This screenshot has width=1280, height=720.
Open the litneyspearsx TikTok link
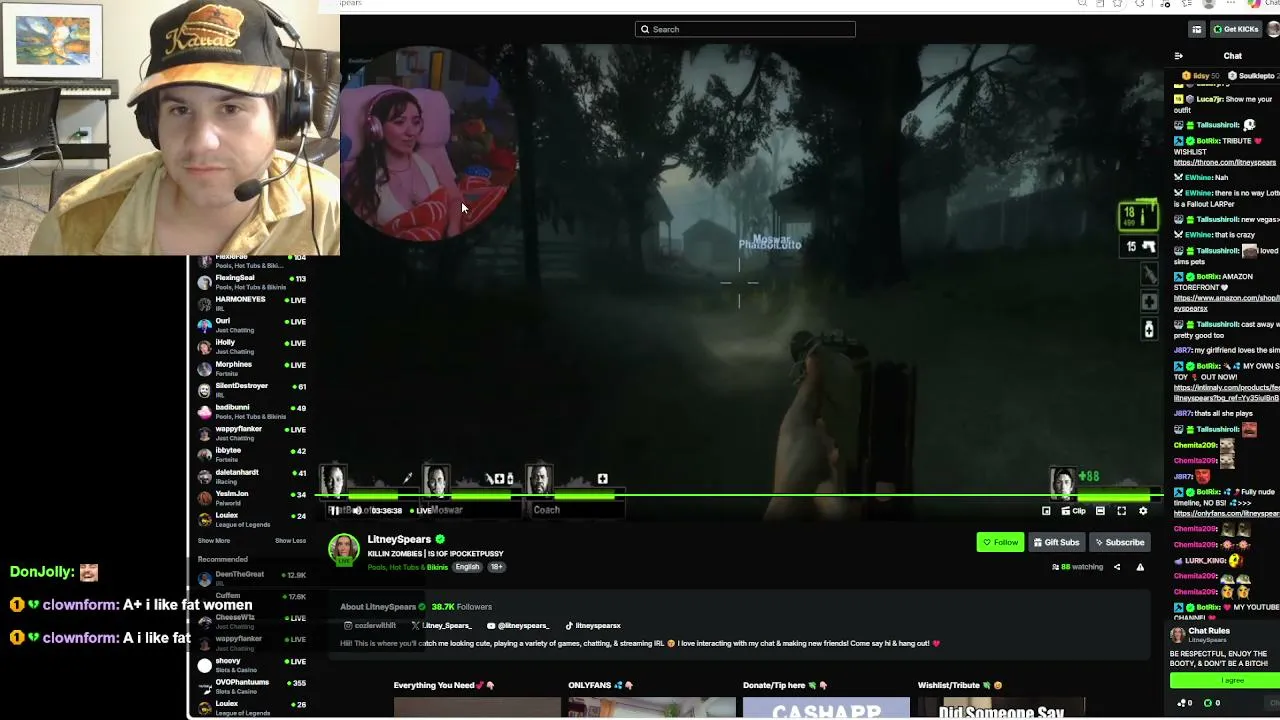tap(593, 626)
